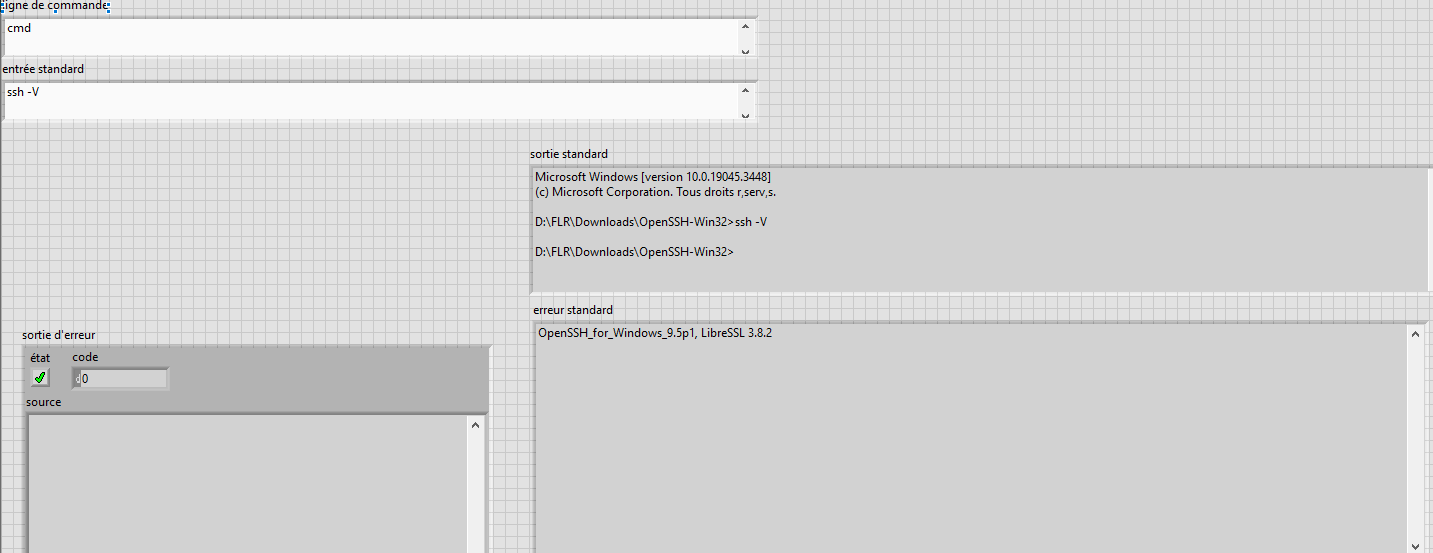Select the 'ligne de commande' label
This screenshot has height=553, width=1433.
pos(55,6)
